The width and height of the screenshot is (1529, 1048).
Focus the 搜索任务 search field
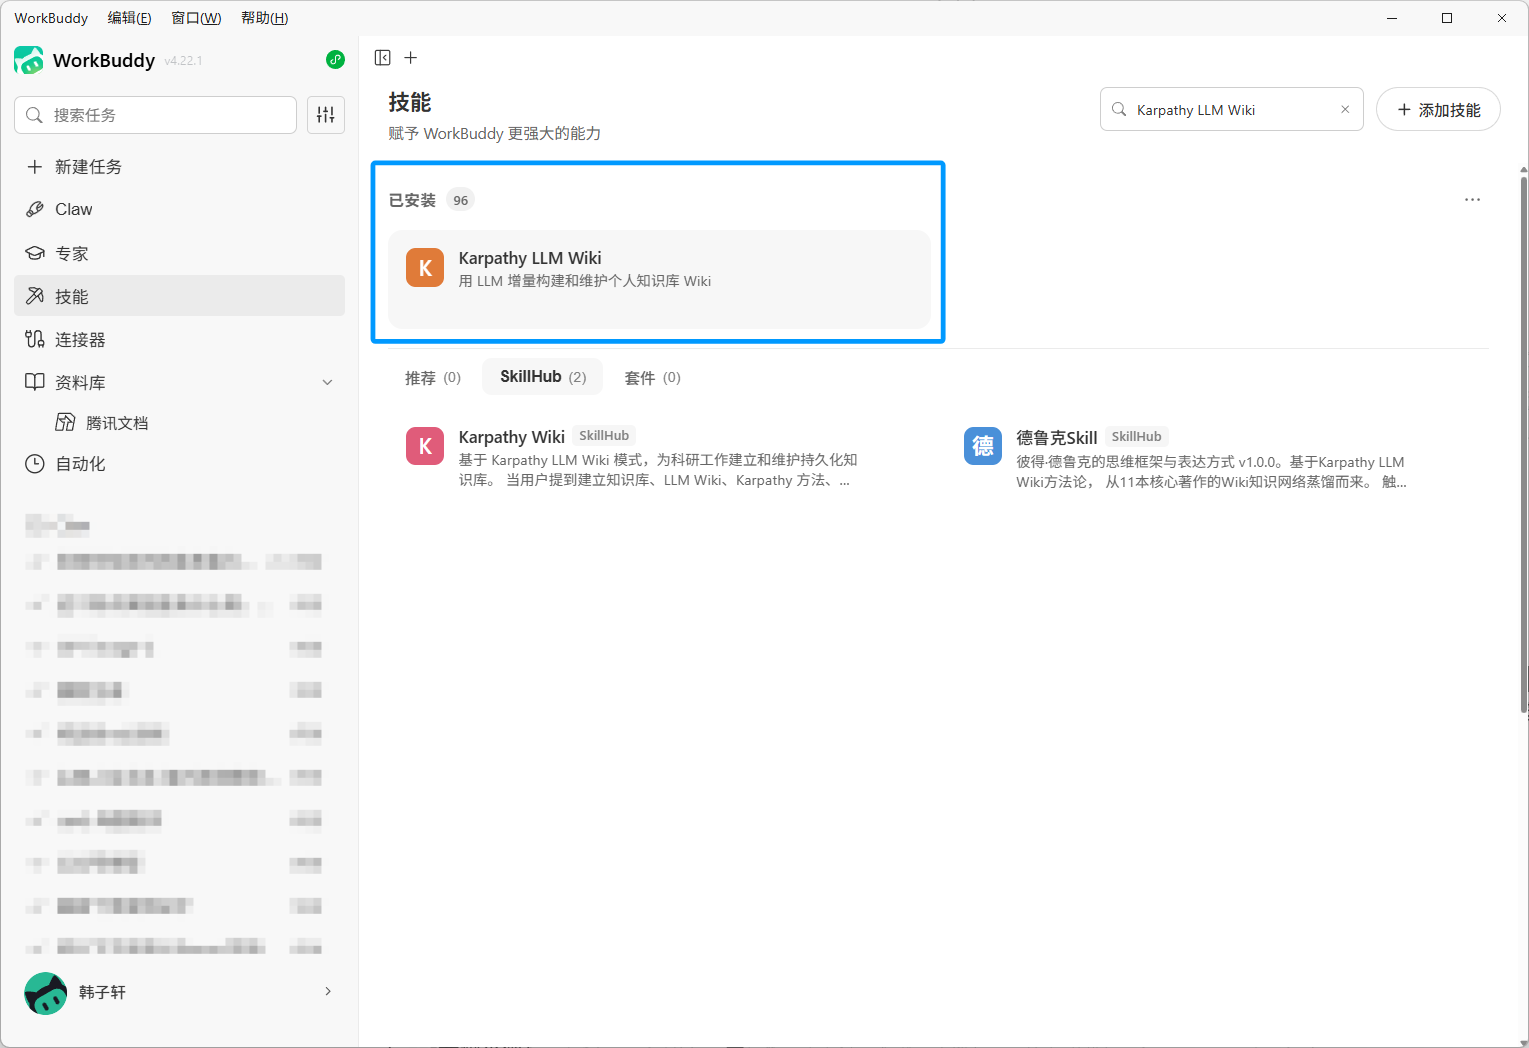point(156,115)
